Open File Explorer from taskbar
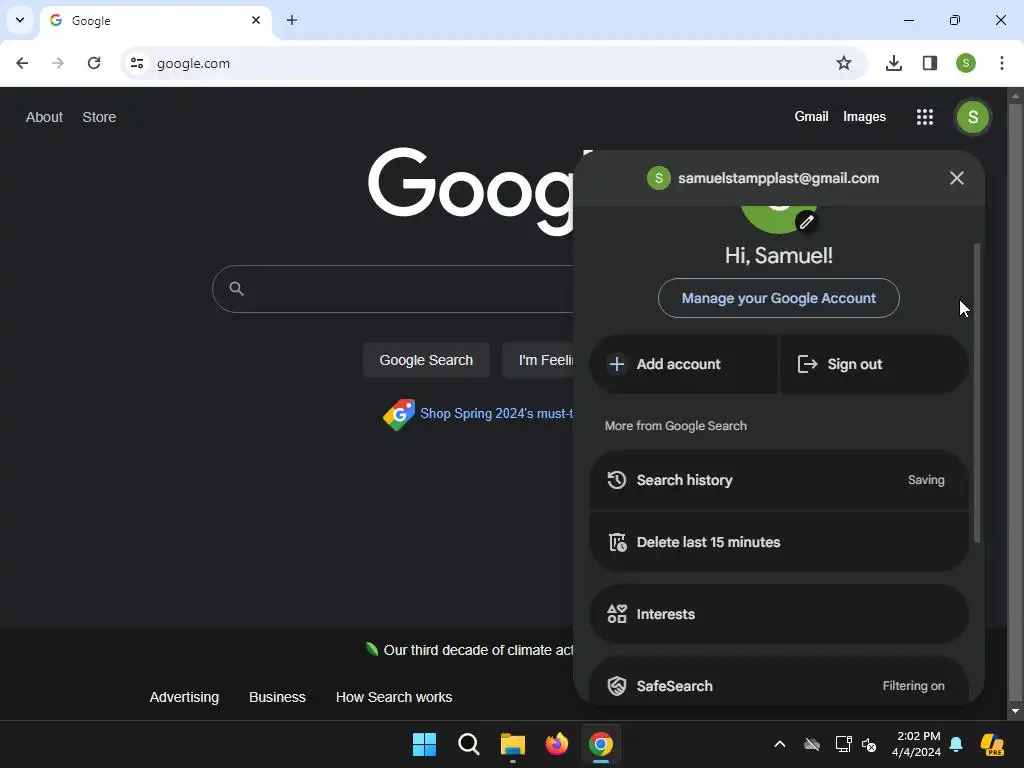 (x=513, y=744)
